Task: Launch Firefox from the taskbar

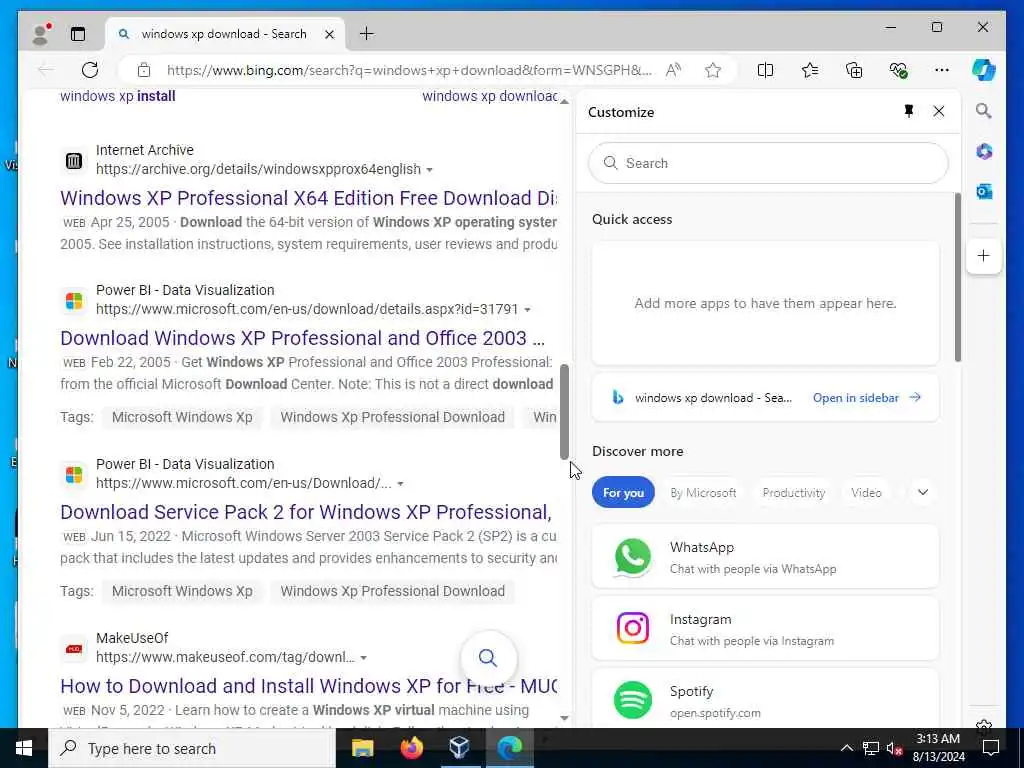Action: click(411, 748)
